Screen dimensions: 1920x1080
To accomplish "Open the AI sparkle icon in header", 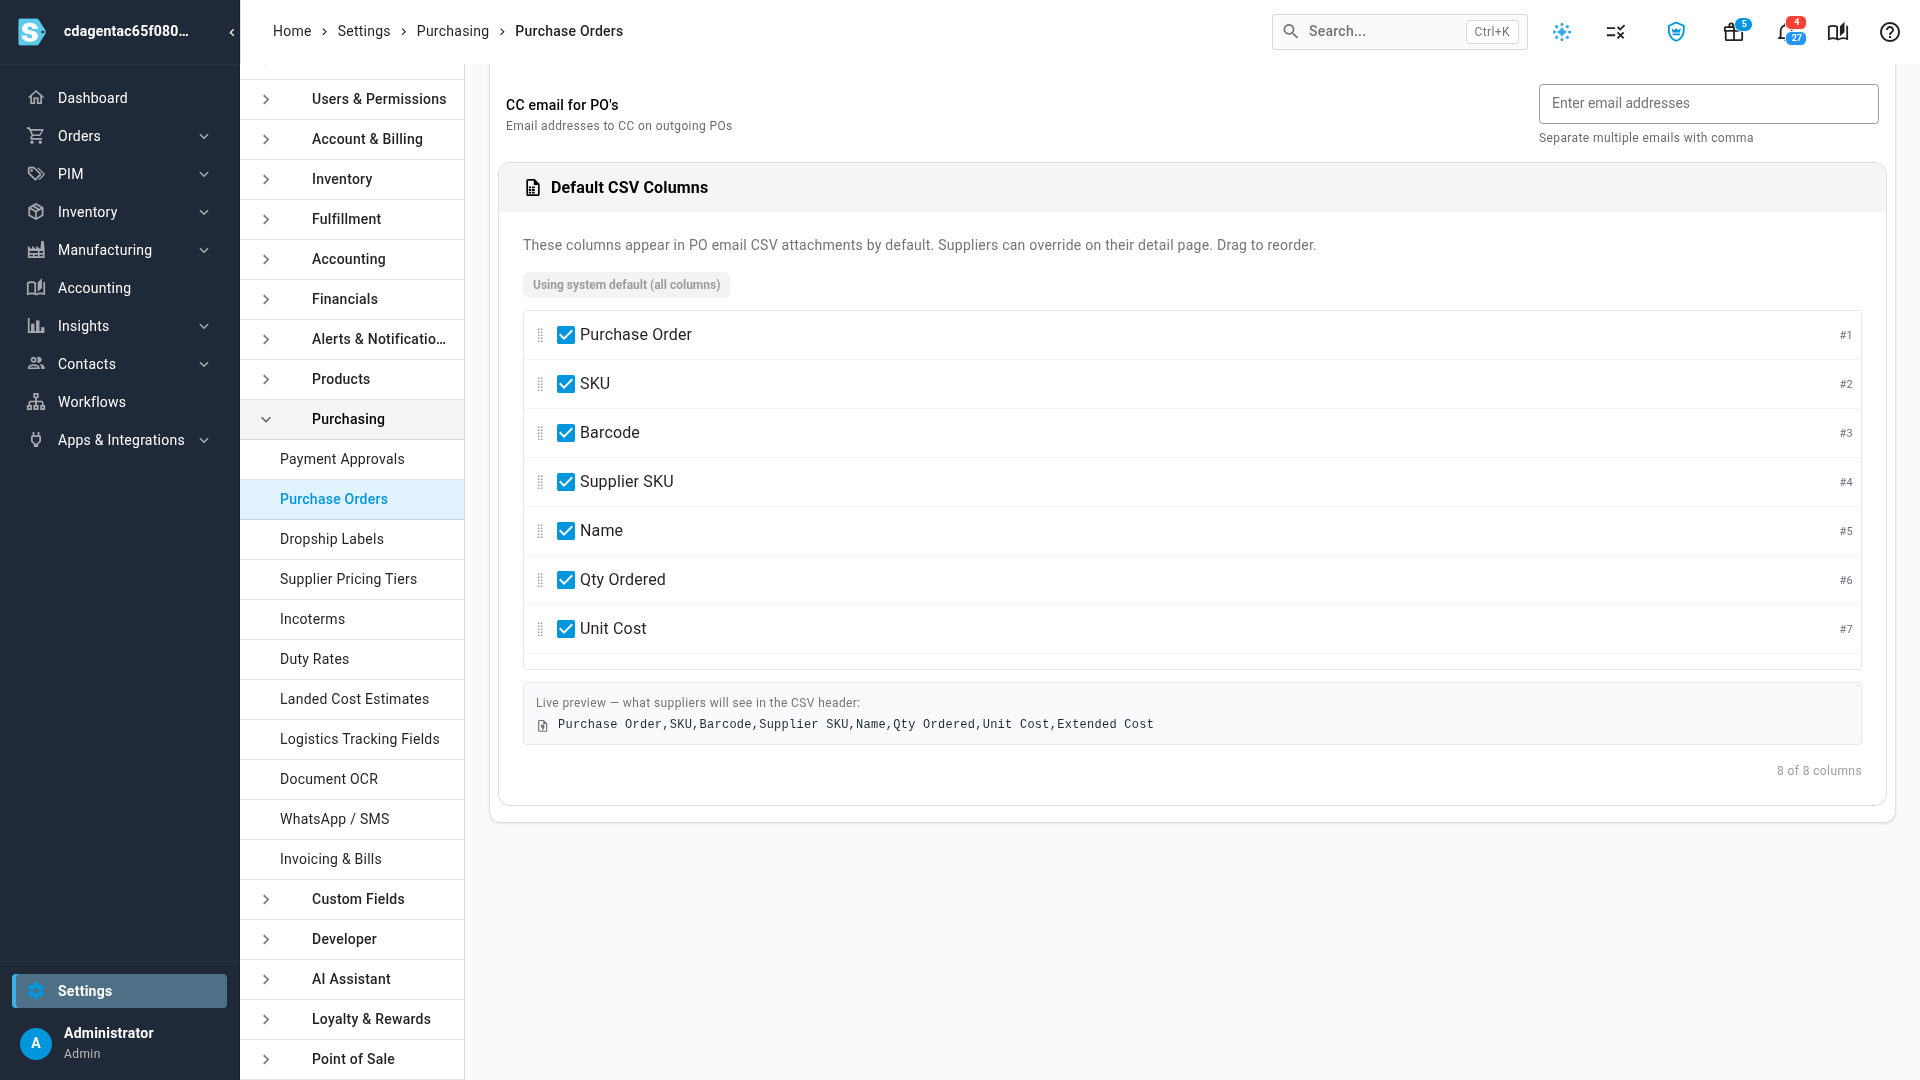I will pos(1562,32).
